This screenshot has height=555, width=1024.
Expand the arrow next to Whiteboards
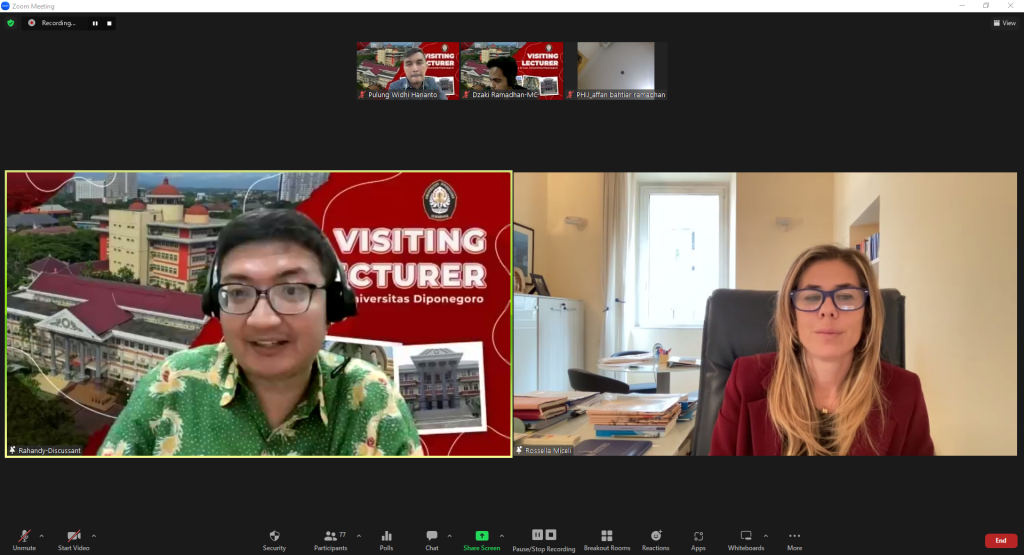(765, 536)
